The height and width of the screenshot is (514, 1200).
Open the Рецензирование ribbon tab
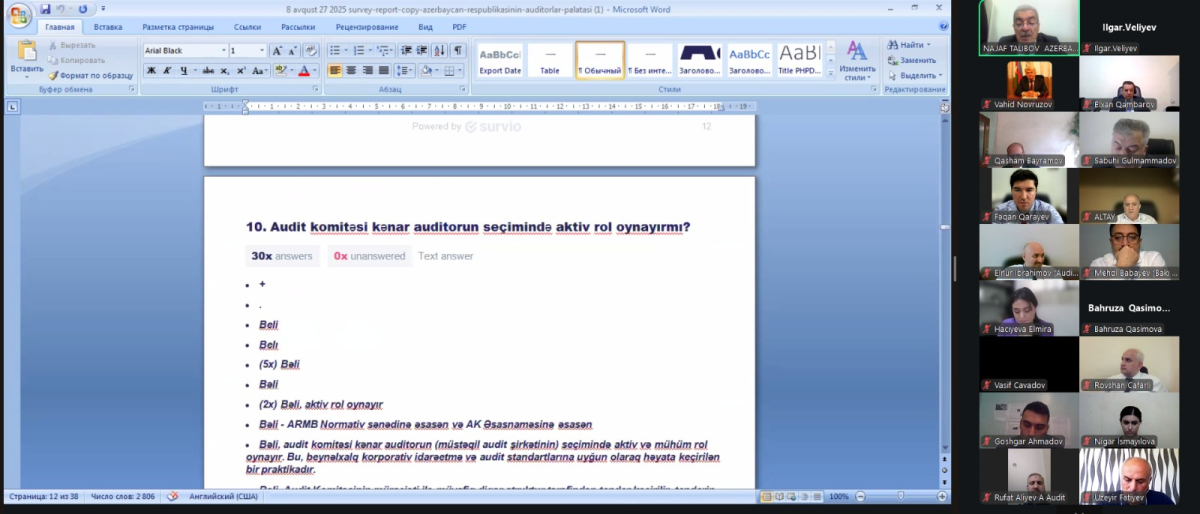pyautogui.click(x=366, y=27)
